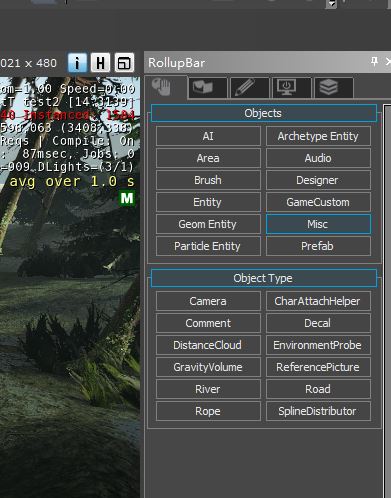This screenshot has width=391, height=498.
Task: Switch to the Terrain tab icon
Action: pyautogui.click(x=208, y=88)
